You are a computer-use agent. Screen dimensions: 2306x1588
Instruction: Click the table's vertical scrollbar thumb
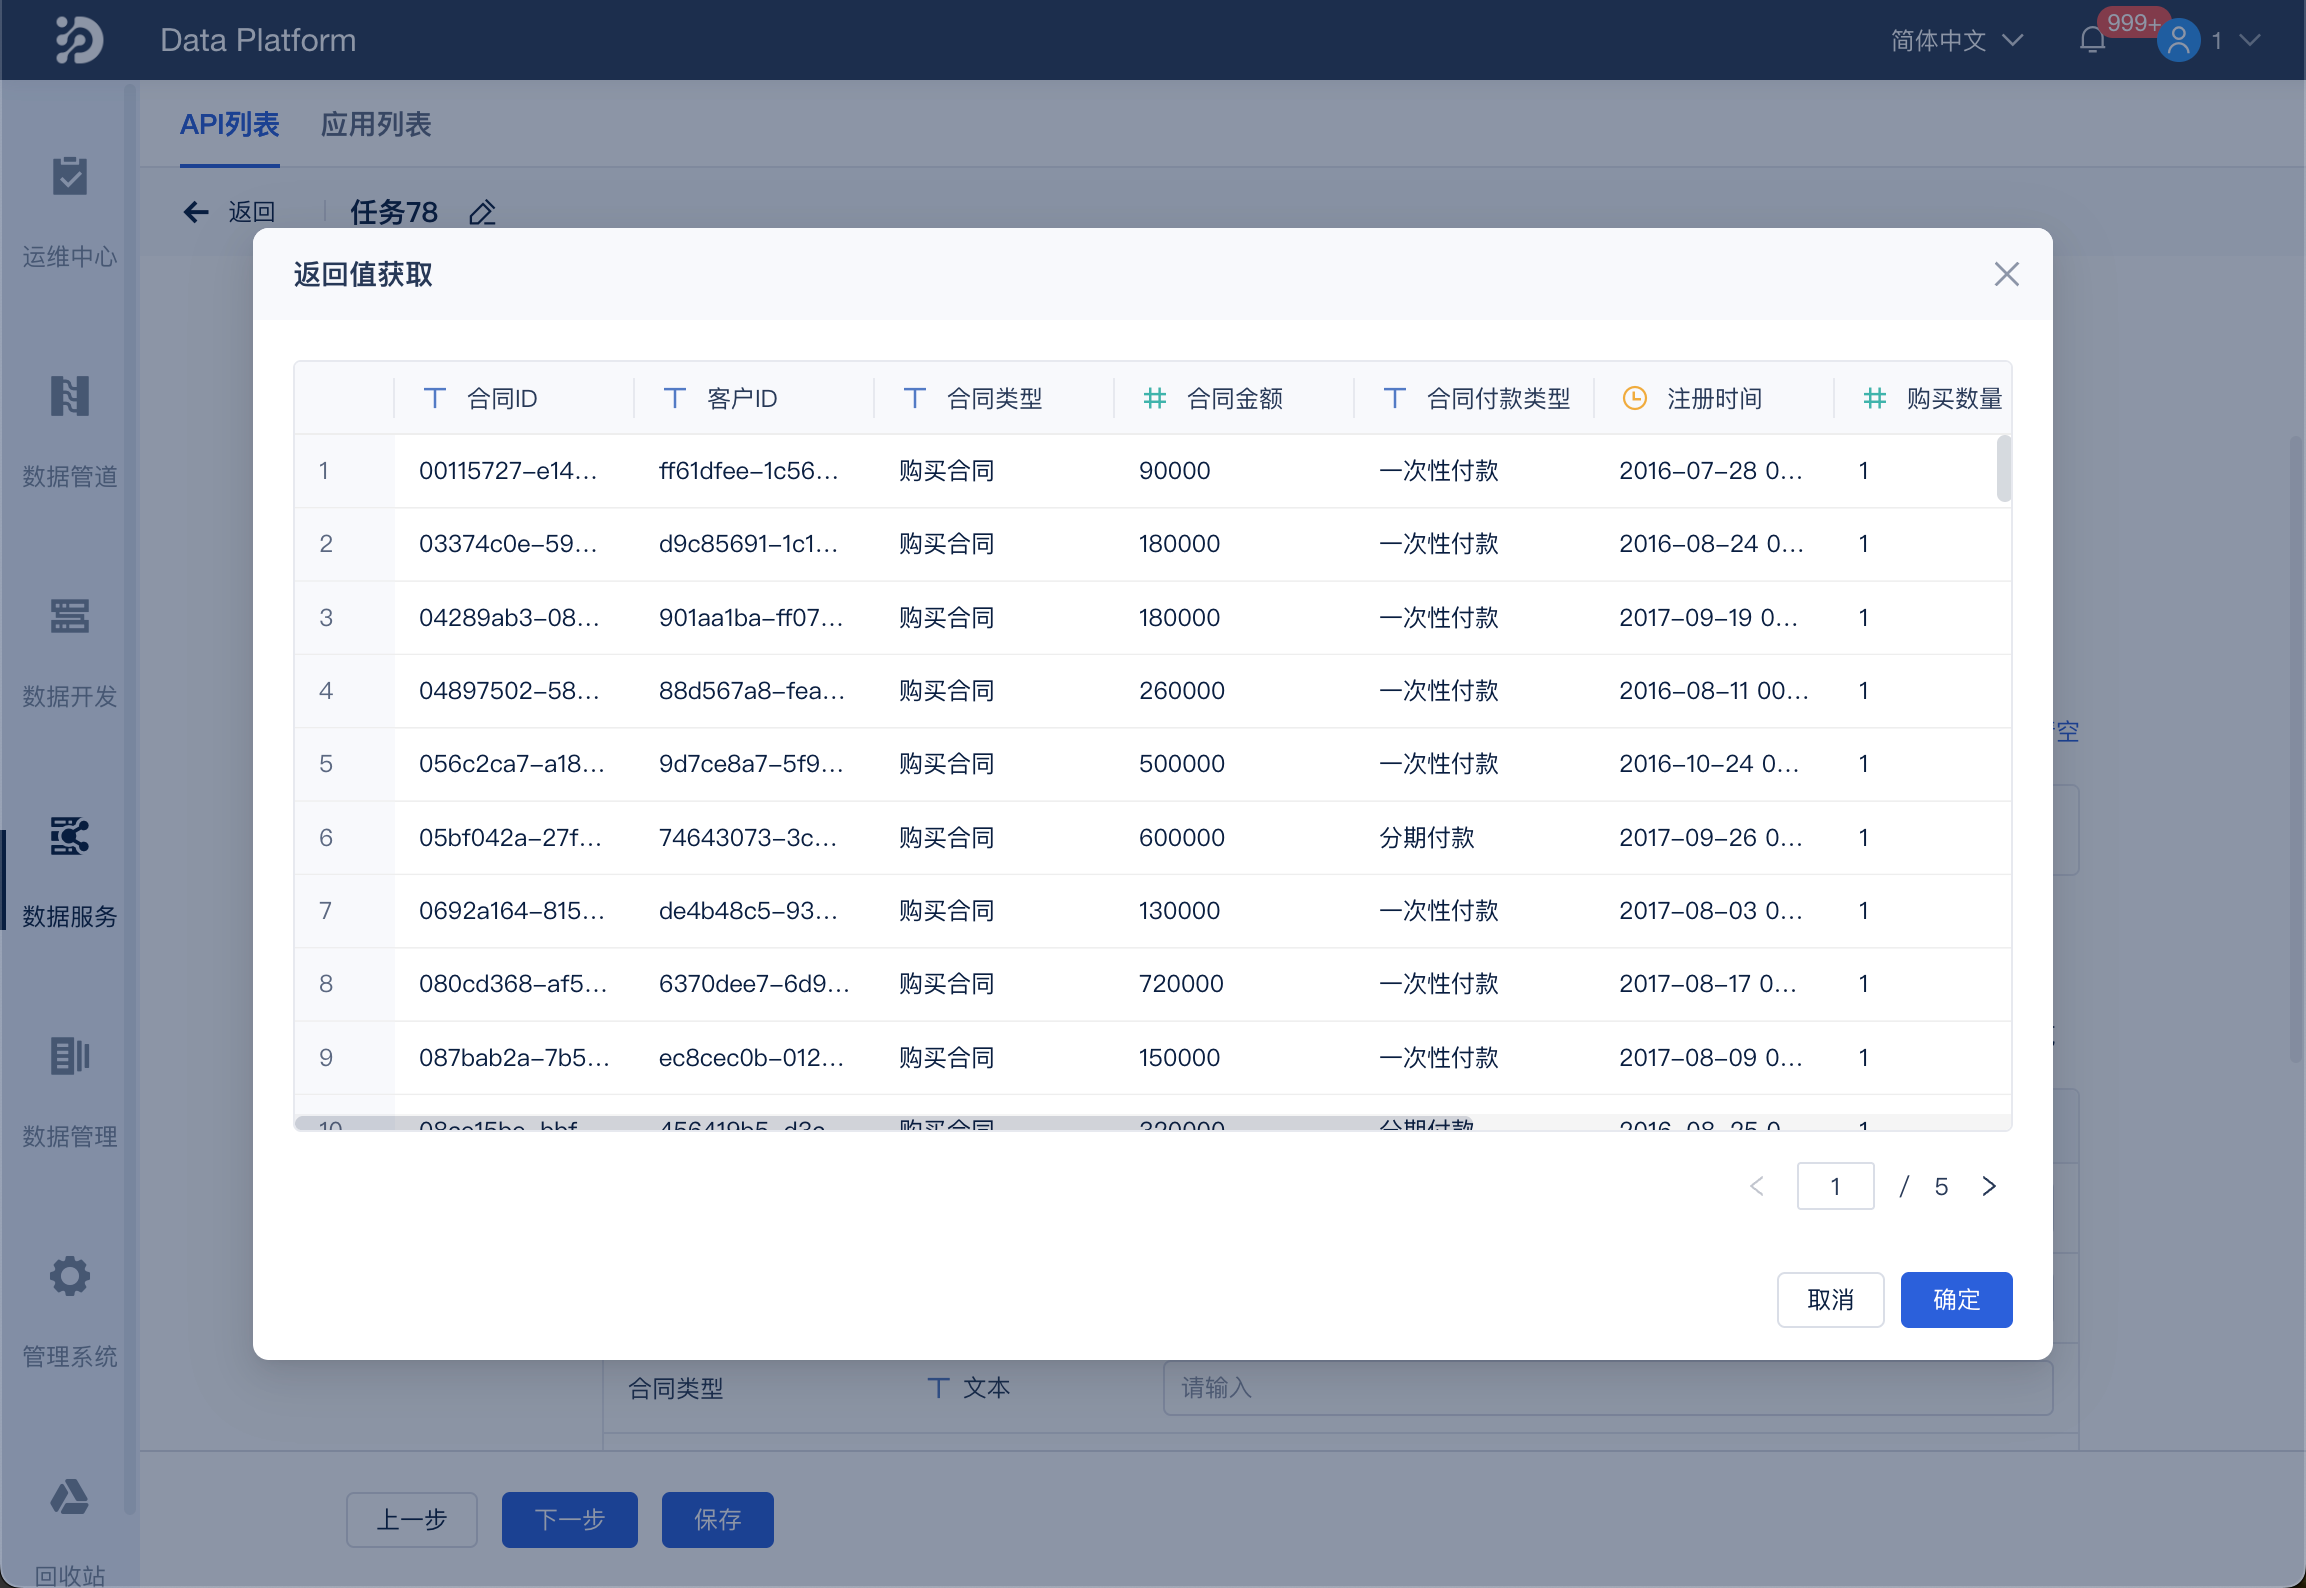coord(2003,468)
